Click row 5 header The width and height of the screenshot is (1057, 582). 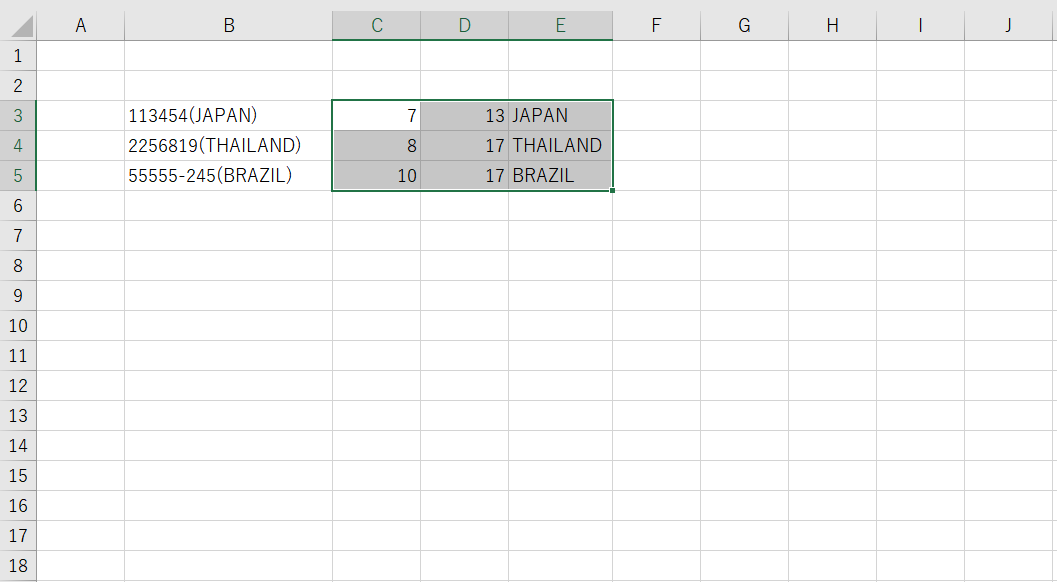point(18,175)
